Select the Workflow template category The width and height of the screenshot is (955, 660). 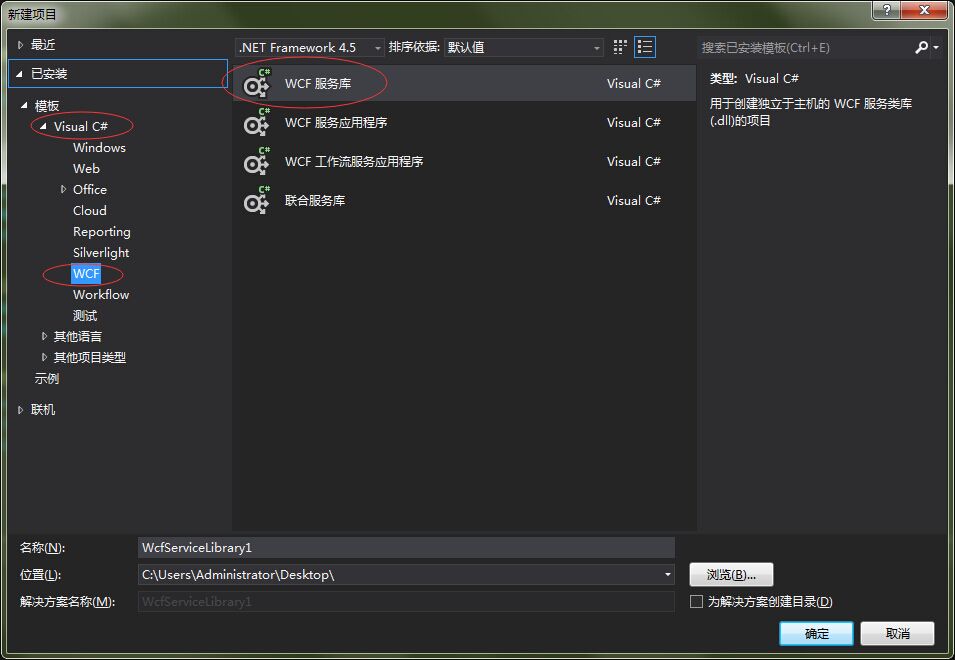101,295
